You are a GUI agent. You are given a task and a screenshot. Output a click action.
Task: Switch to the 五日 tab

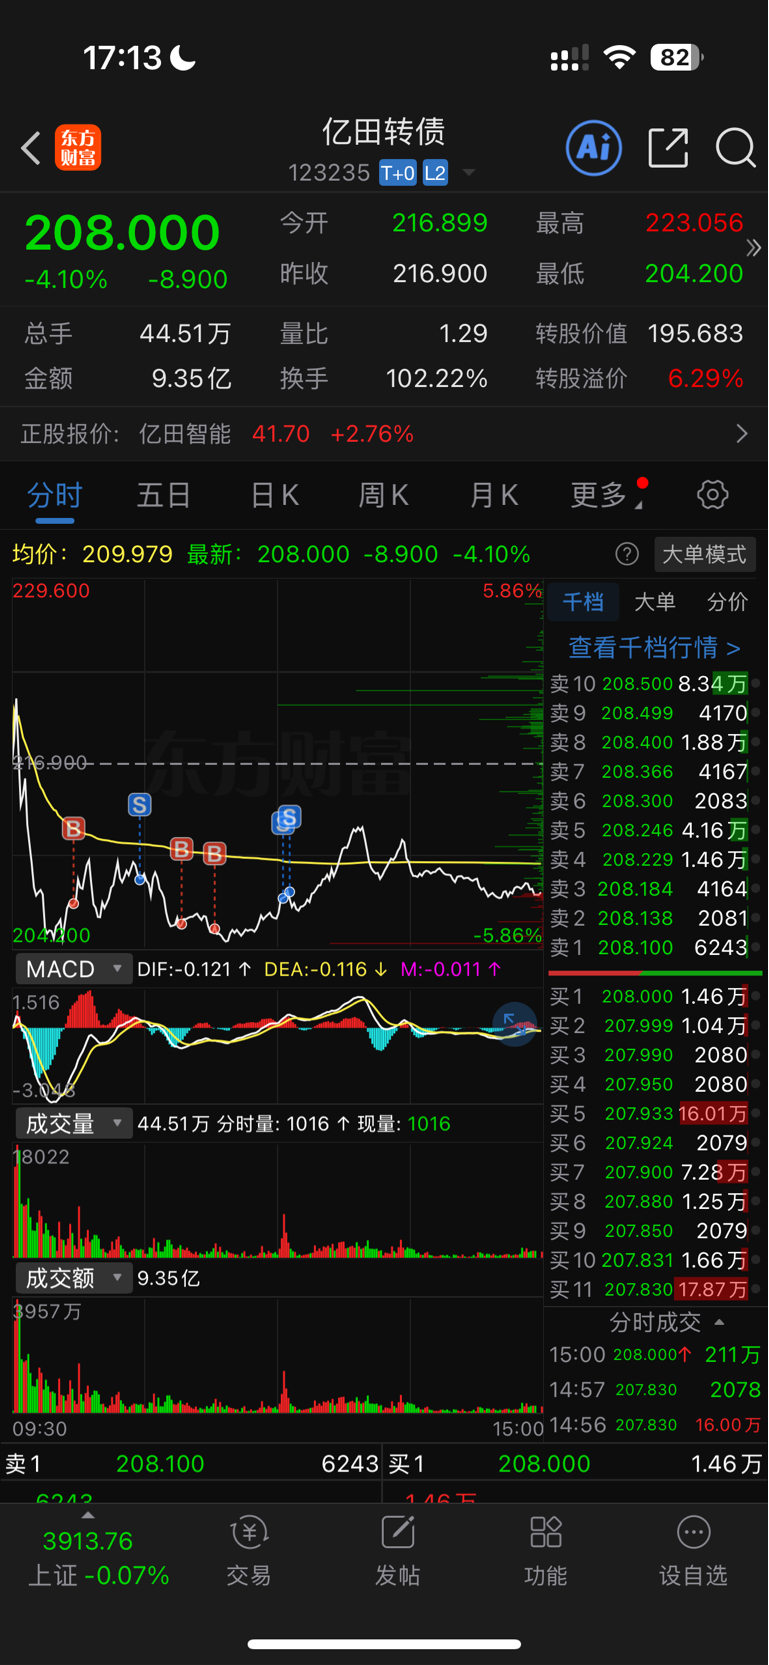coord(164,494)
